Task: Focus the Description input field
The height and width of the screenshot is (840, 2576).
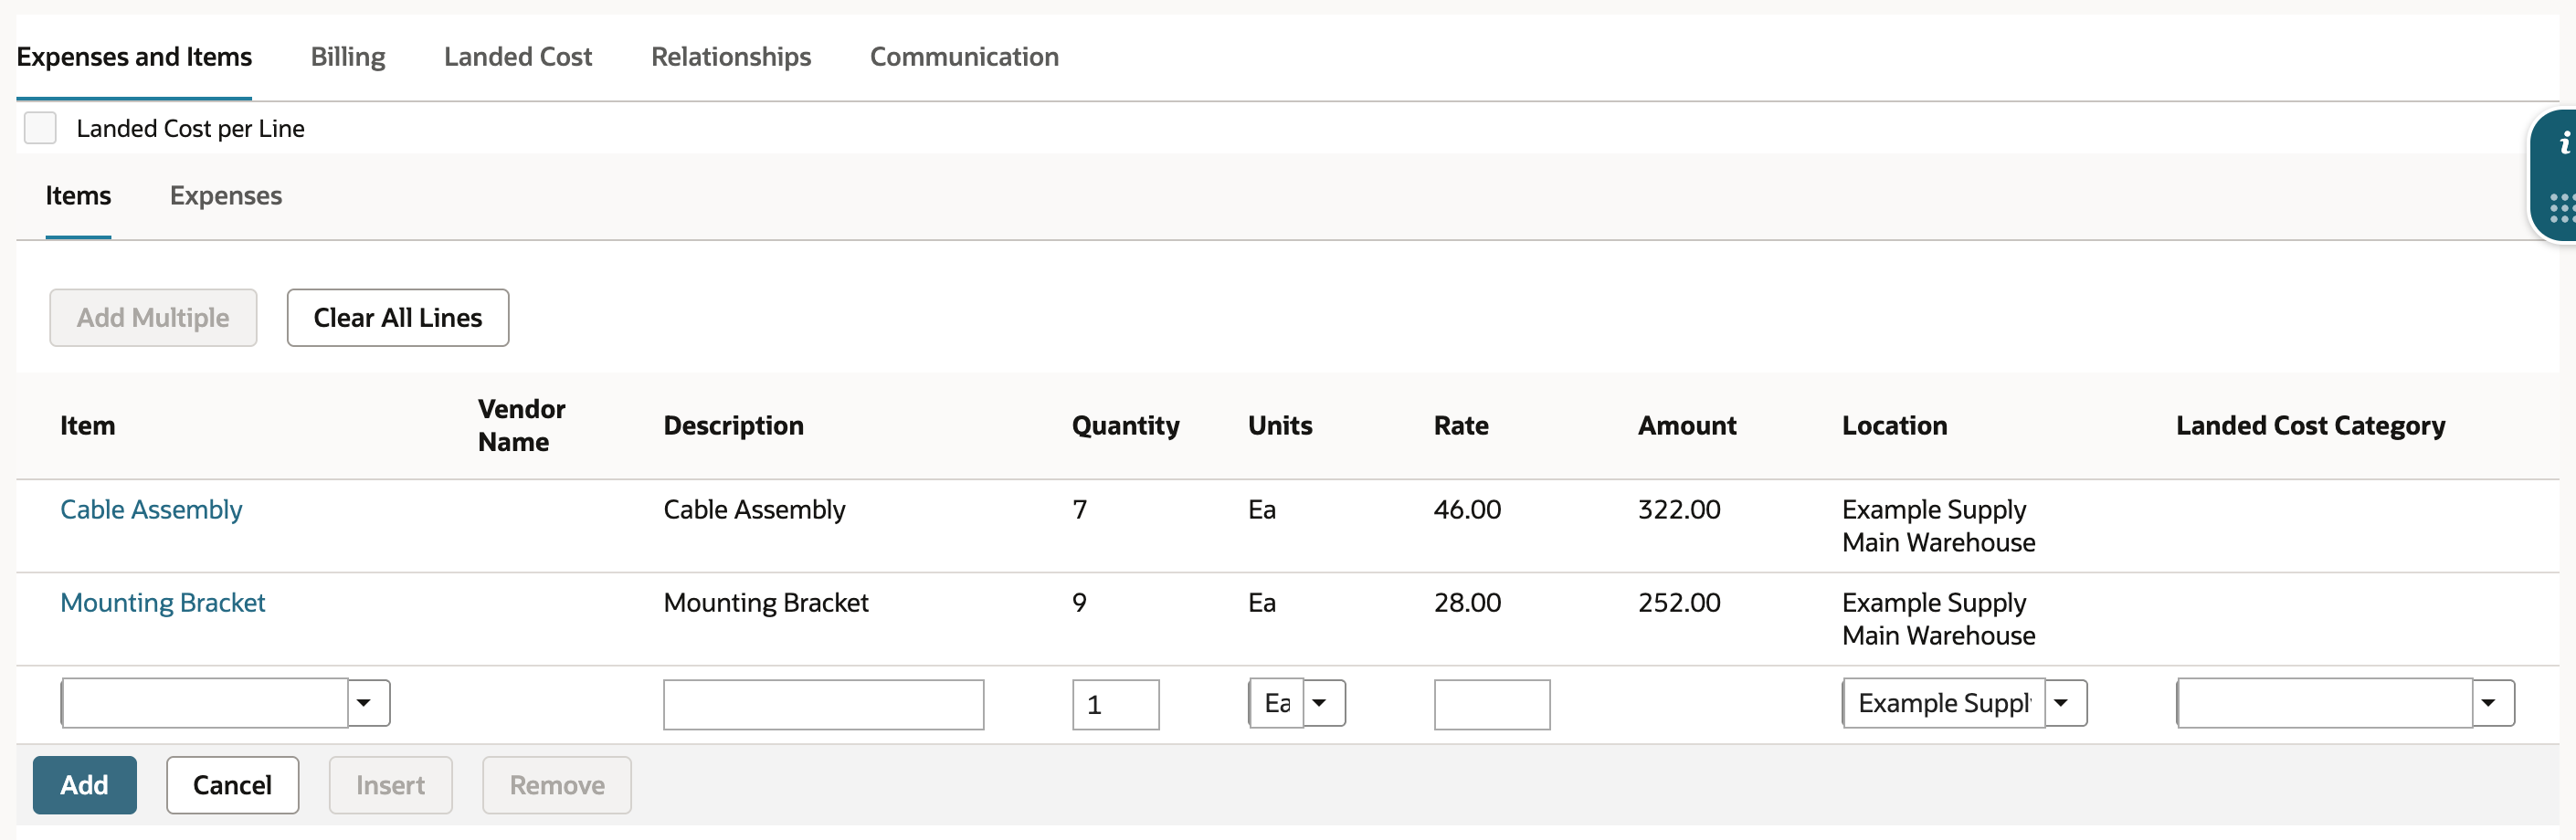Action: tap(823, 704)
